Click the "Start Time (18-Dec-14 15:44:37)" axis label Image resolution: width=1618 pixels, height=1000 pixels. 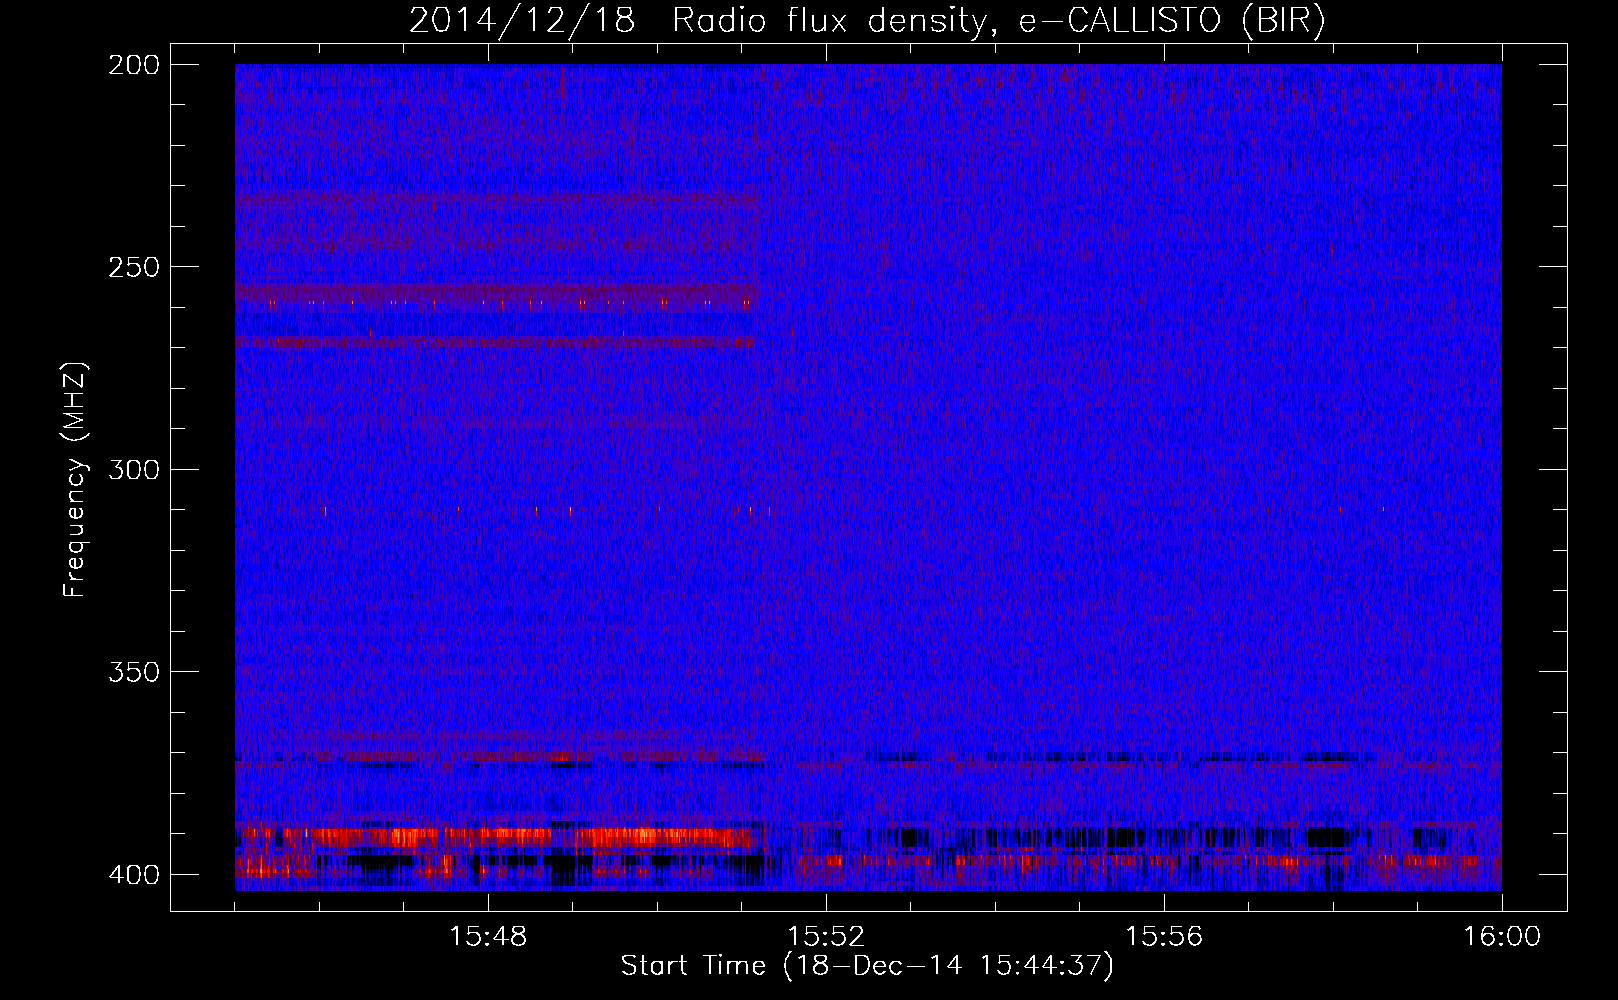tap(867, 966)
